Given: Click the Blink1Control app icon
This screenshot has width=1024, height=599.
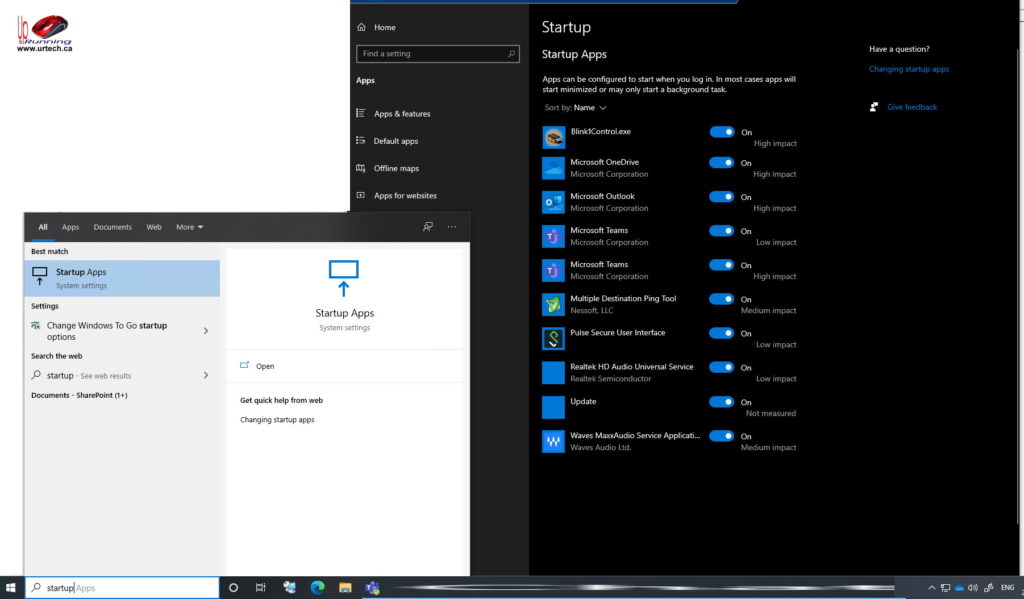Looking at the screenshot, I should [553, 136].
